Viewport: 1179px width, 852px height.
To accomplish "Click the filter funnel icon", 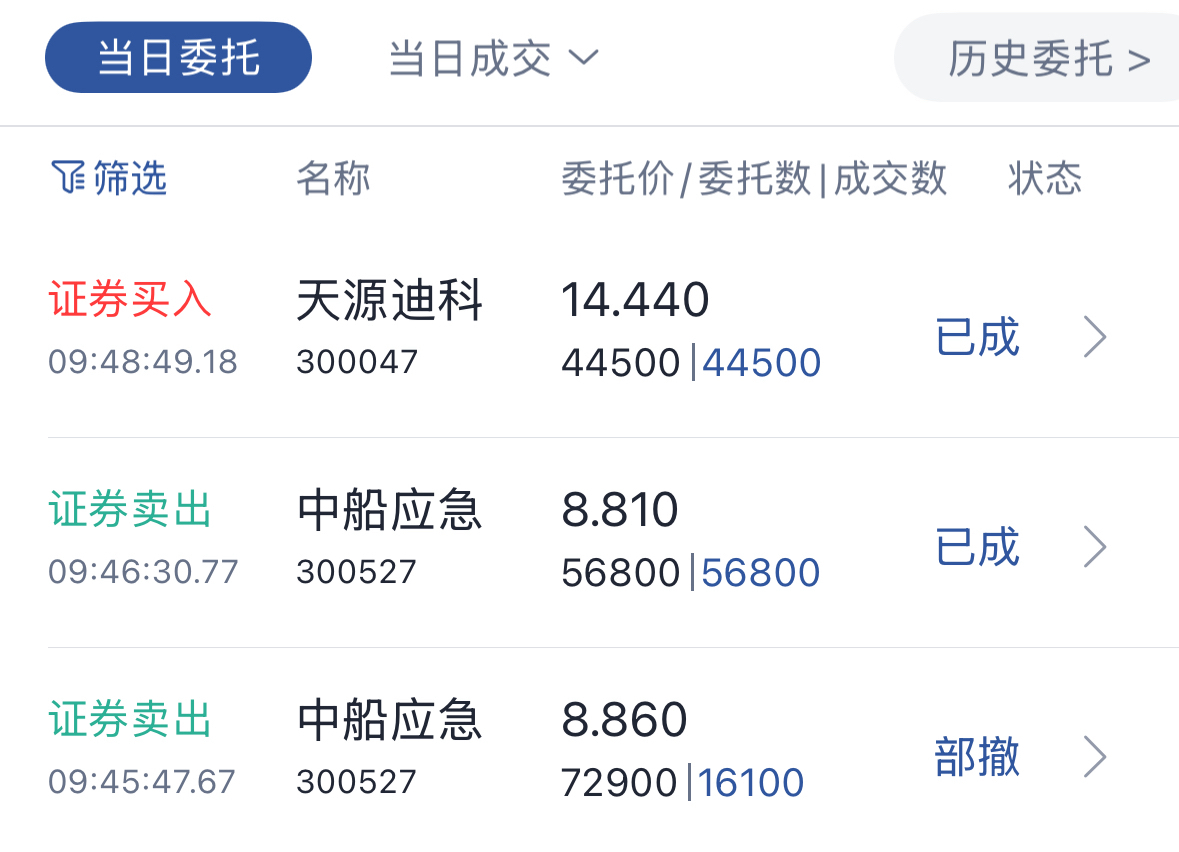I will (x=68, y=177).
